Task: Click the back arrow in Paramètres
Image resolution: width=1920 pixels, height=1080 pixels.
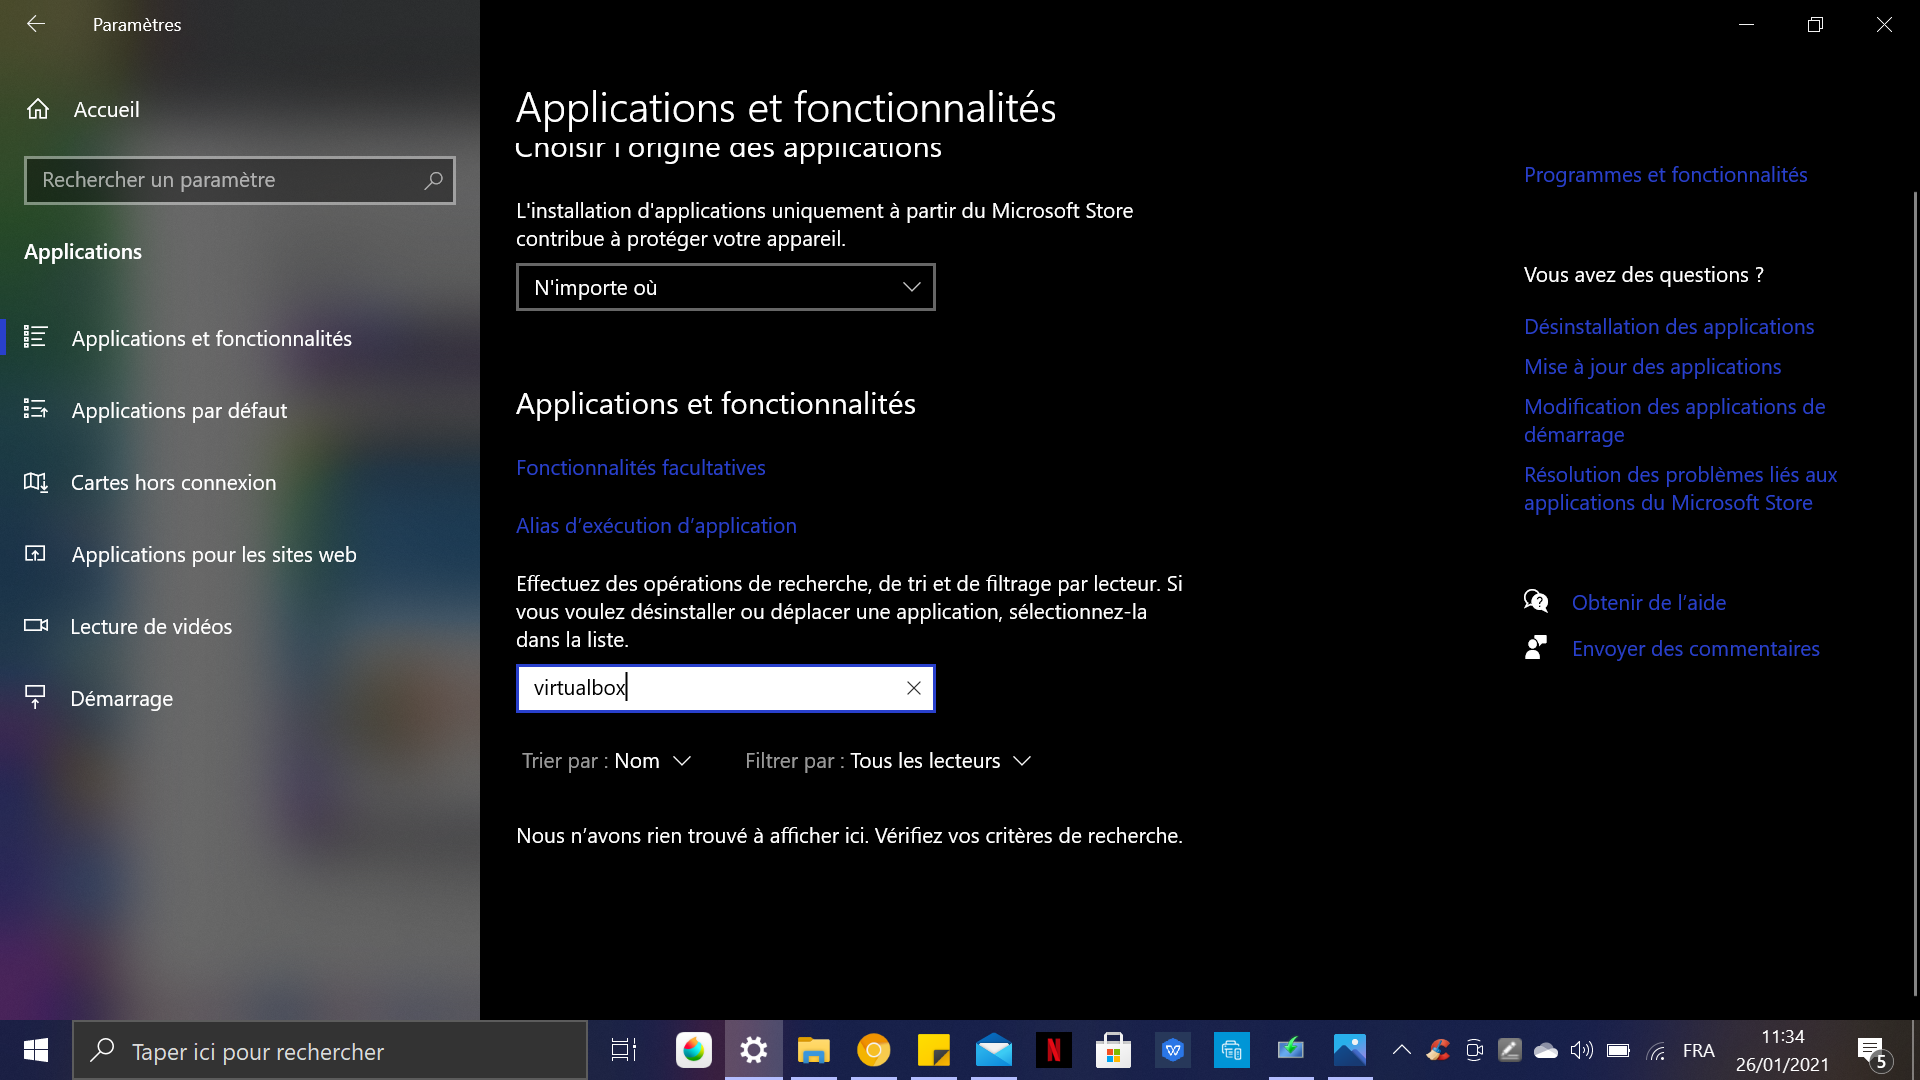Action: point(36,24)
